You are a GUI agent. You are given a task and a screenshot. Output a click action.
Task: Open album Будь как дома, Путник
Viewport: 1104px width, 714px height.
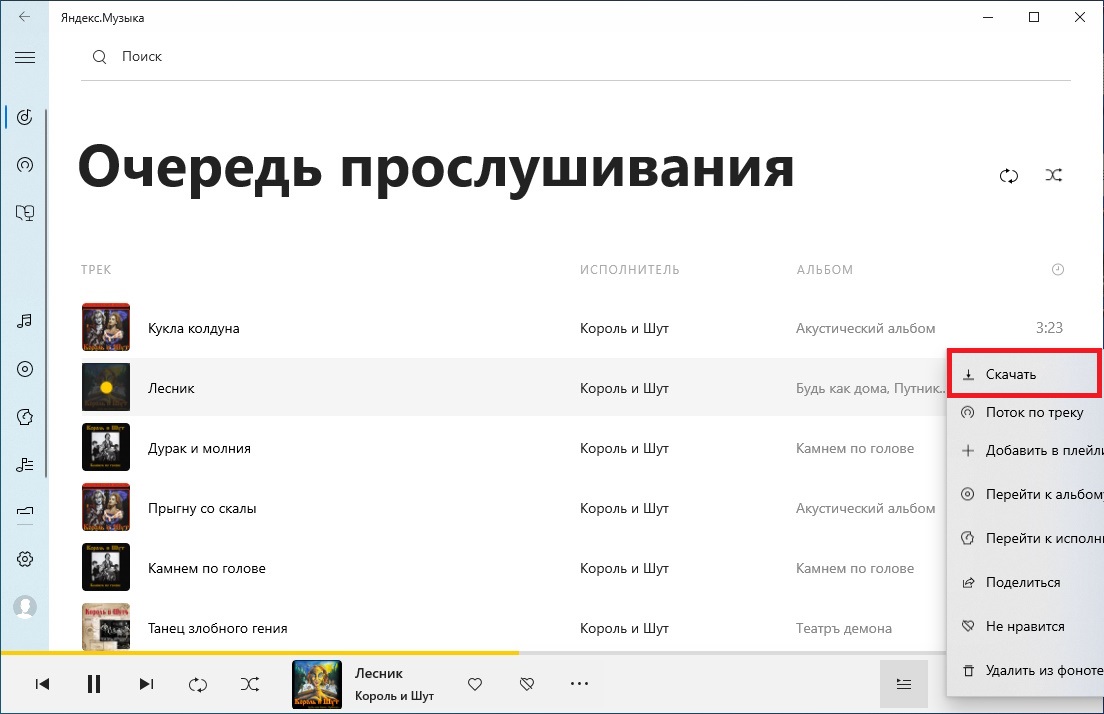coord(871,389)
